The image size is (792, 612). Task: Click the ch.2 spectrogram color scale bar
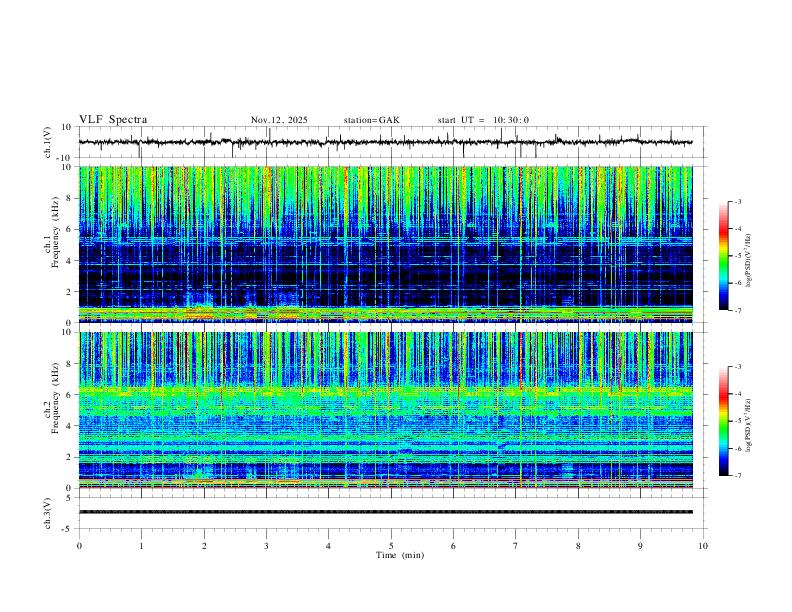[723, 421]
